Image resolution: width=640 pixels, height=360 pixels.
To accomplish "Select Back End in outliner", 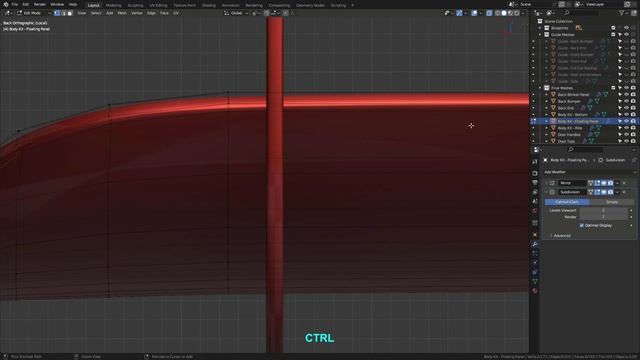I will pos(566,108).
